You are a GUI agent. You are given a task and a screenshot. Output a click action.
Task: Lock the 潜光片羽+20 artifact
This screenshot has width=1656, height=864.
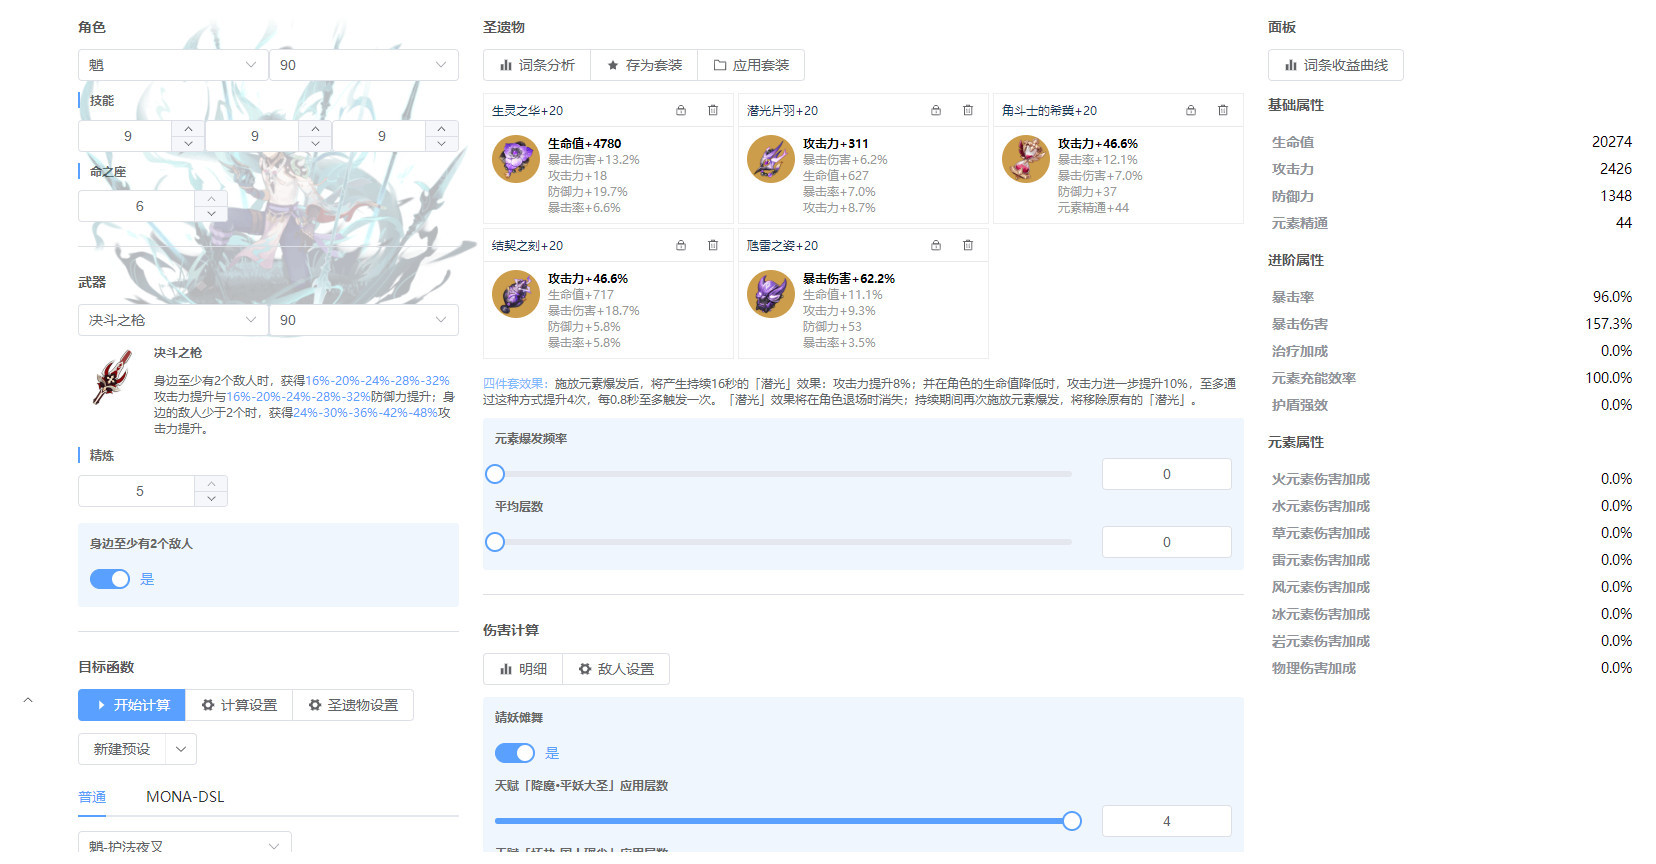[x=936, y=110]
